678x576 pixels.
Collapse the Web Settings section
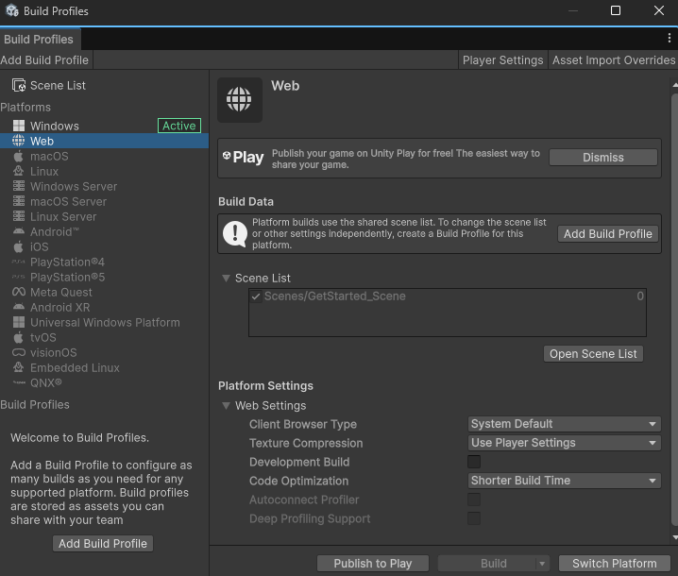226,406
